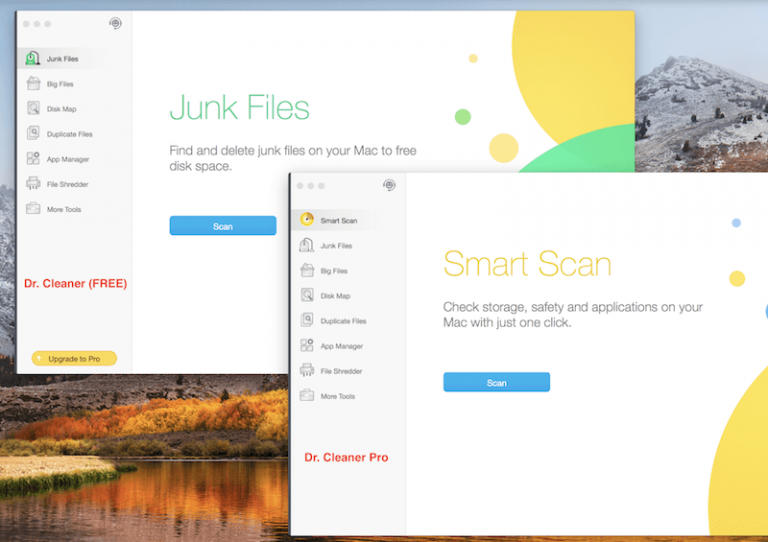Image resolution: width=768 pixels, height=542 pixels.
Task: Open App Manager label in Pro window sidebar
Action: 342,347
